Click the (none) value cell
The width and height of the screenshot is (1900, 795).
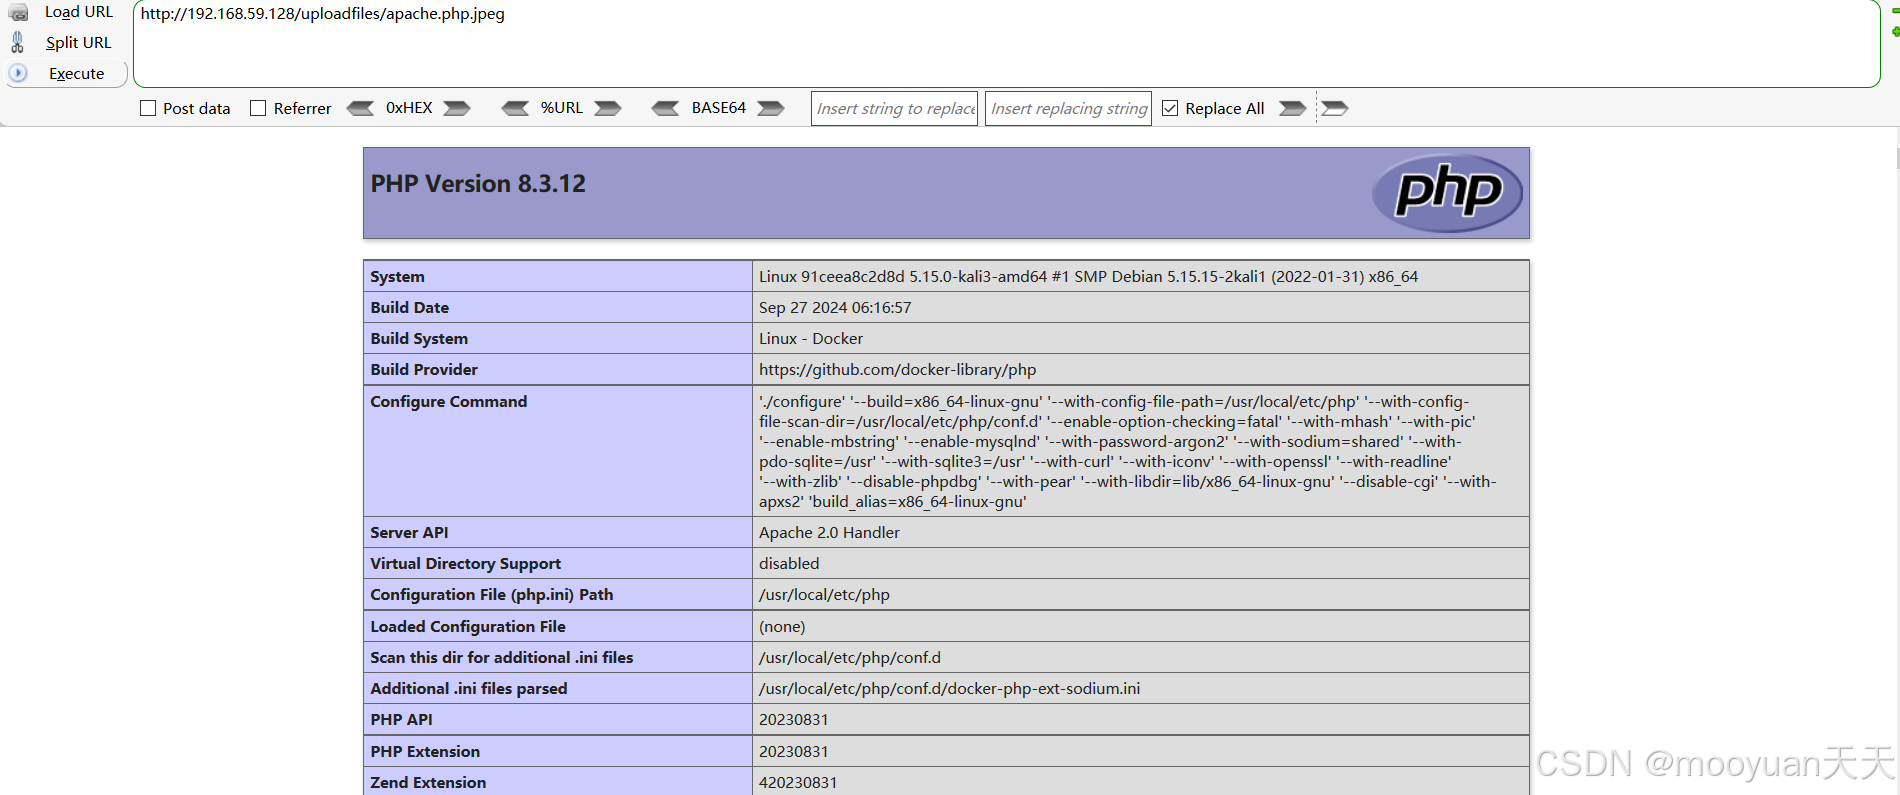click(x=782, y=627)
